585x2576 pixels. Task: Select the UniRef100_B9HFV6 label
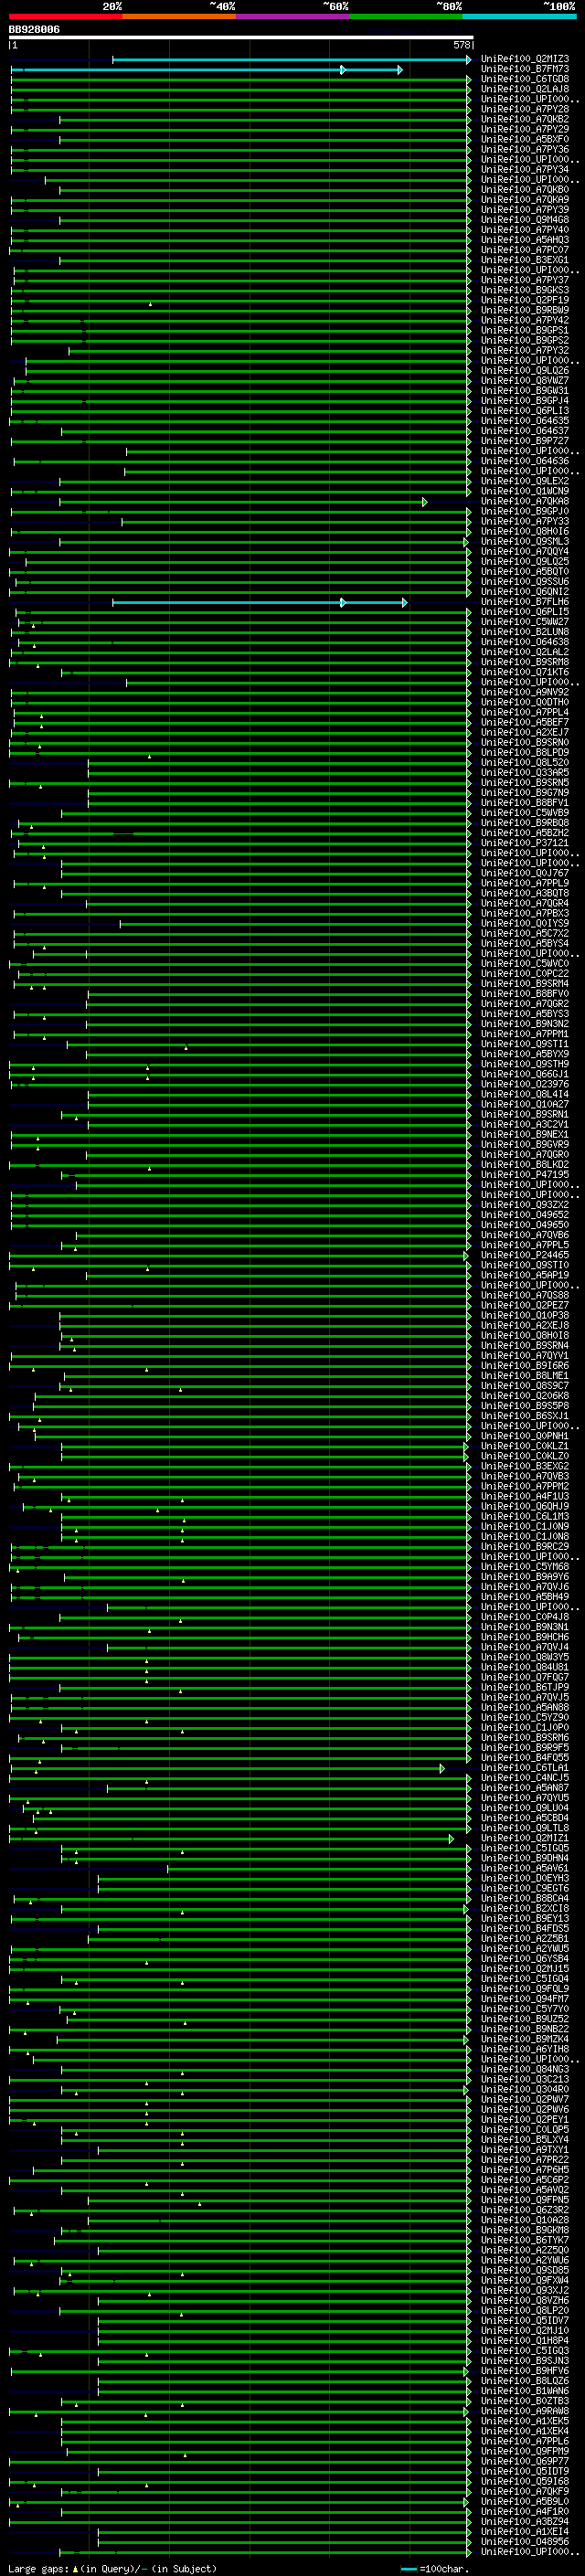click(525, 2371)
